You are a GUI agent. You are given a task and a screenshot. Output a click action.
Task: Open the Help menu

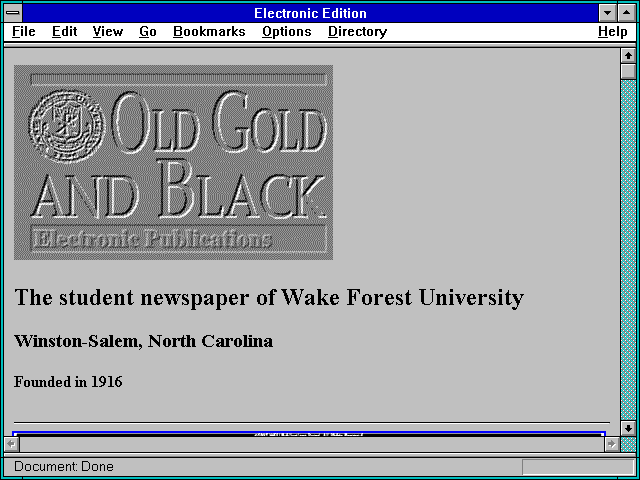(612, 32)
